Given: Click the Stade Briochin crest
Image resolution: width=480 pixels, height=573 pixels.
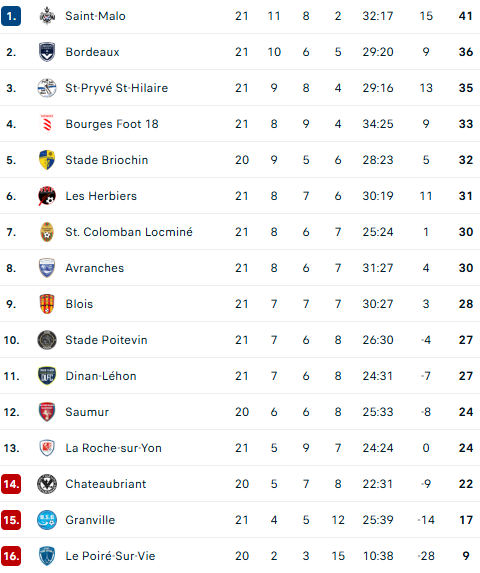Looking at the screenshot, I should pos(47,160).
